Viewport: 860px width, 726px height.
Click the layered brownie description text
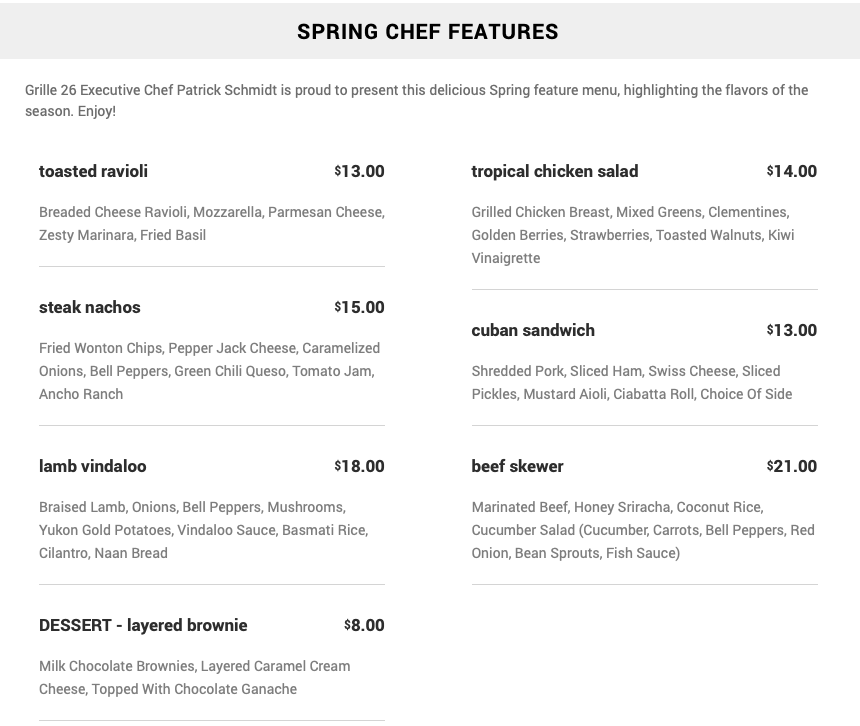(194, 678)
